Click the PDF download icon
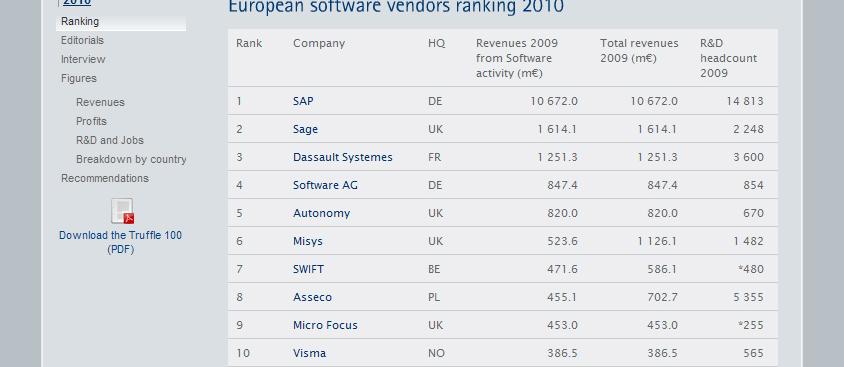844x367 pixels. pos(122,211)
